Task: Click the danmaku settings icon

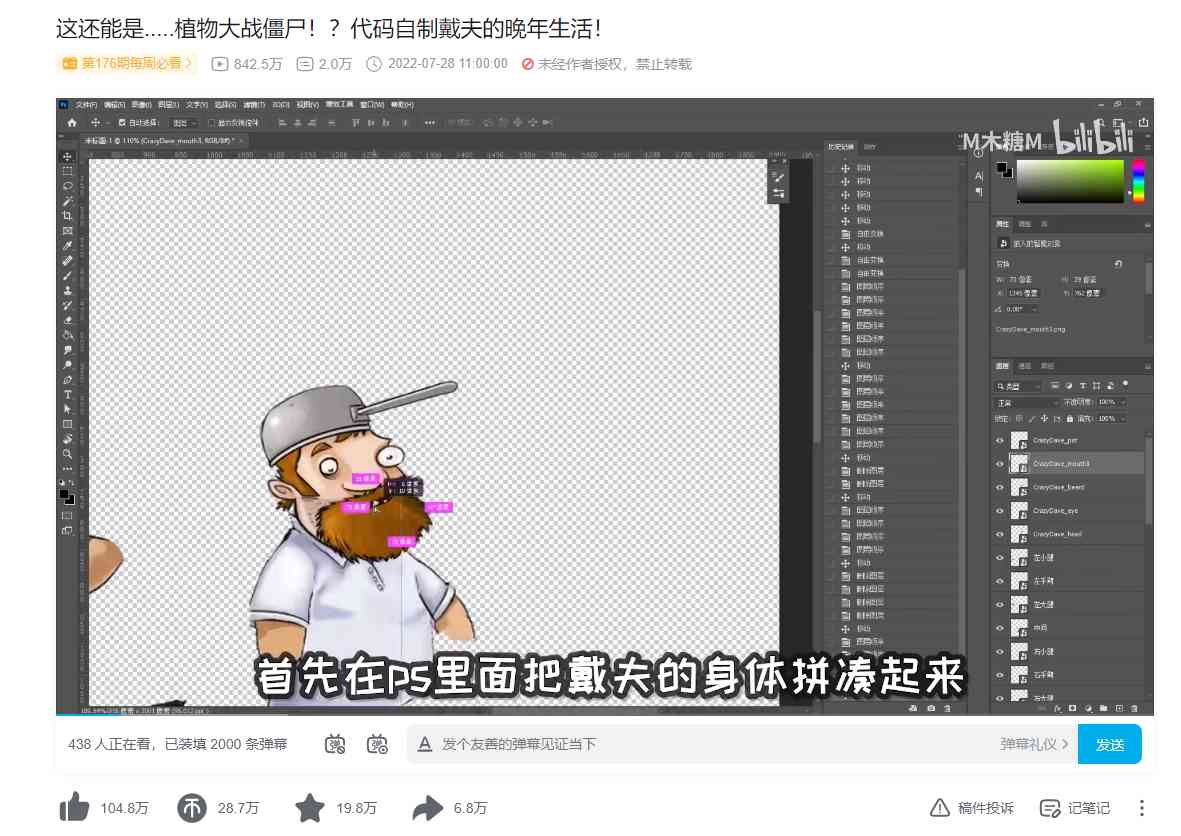Action: point(377,744)
